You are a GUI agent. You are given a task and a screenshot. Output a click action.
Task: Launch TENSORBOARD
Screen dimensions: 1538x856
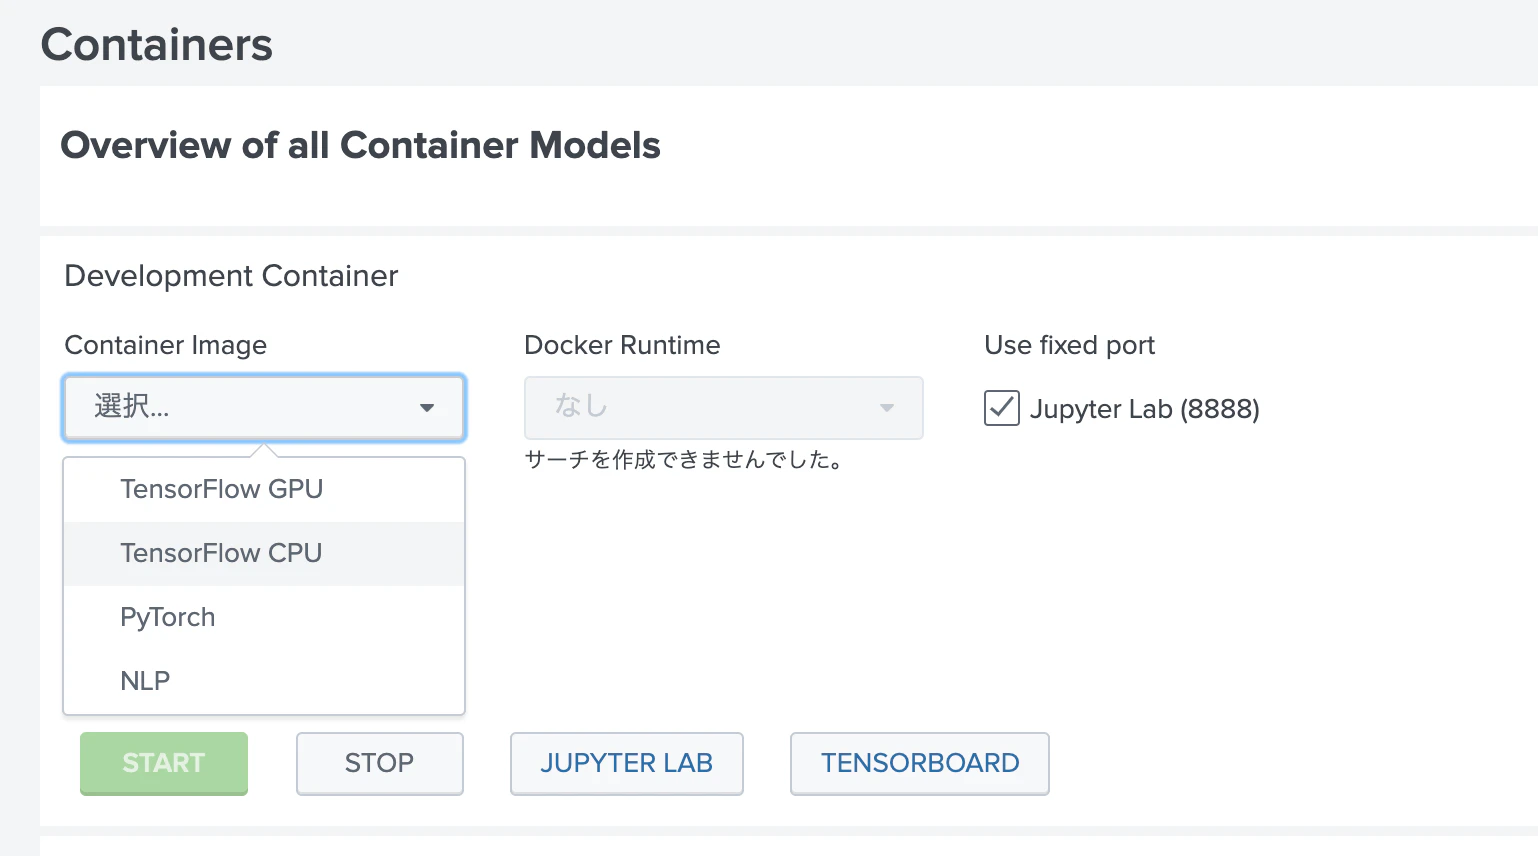920,763
